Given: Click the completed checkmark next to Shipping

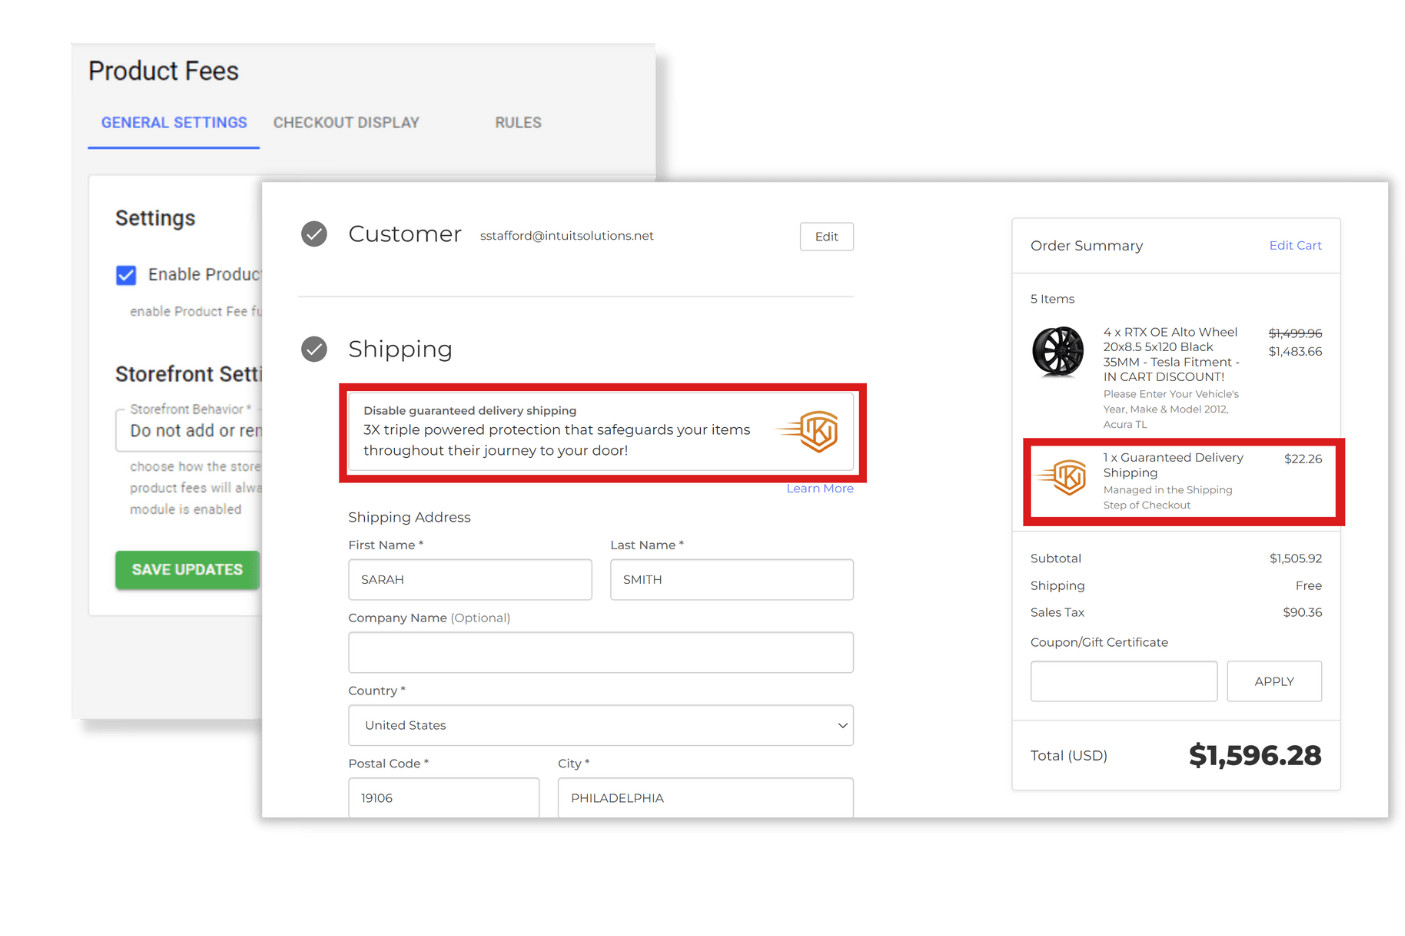Looking at the screenshot, I should [313, 349].
